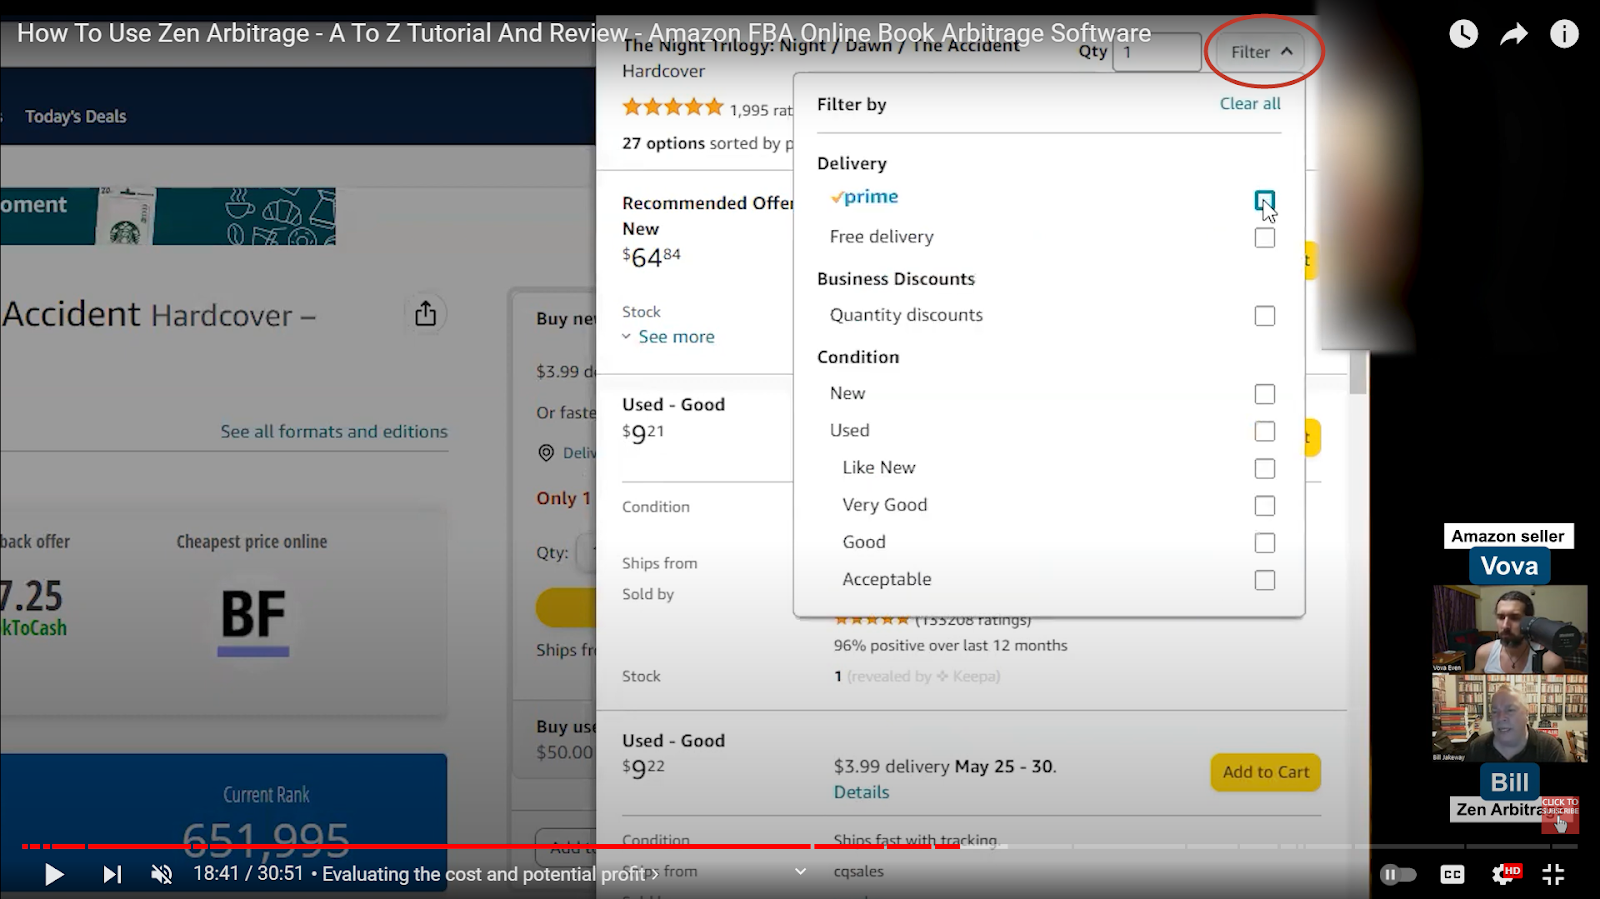The image size is (1600, 899).
Task: Check the Used condition checkbox
Action: tap(1265, 431)
